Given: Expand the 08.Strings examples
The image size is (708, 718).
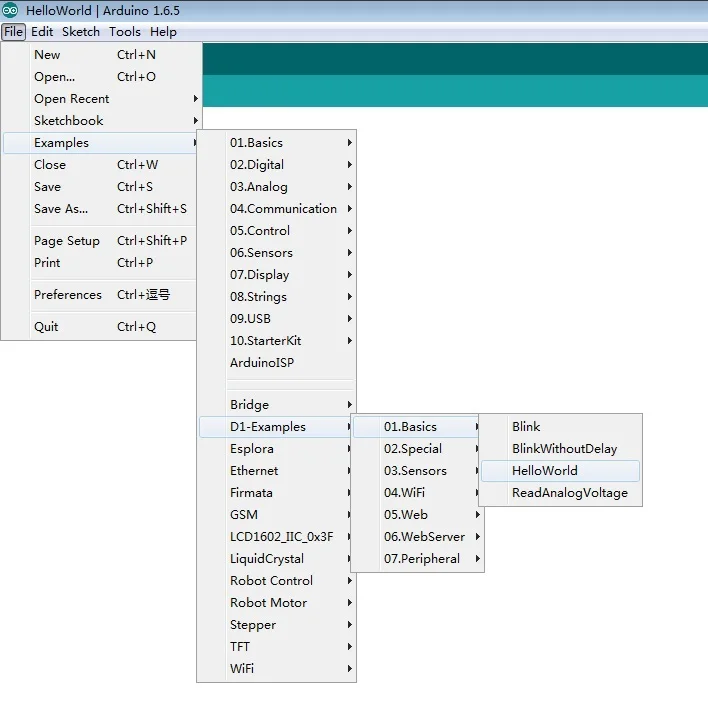Looking at the screenshot, I should pos(277,296).
